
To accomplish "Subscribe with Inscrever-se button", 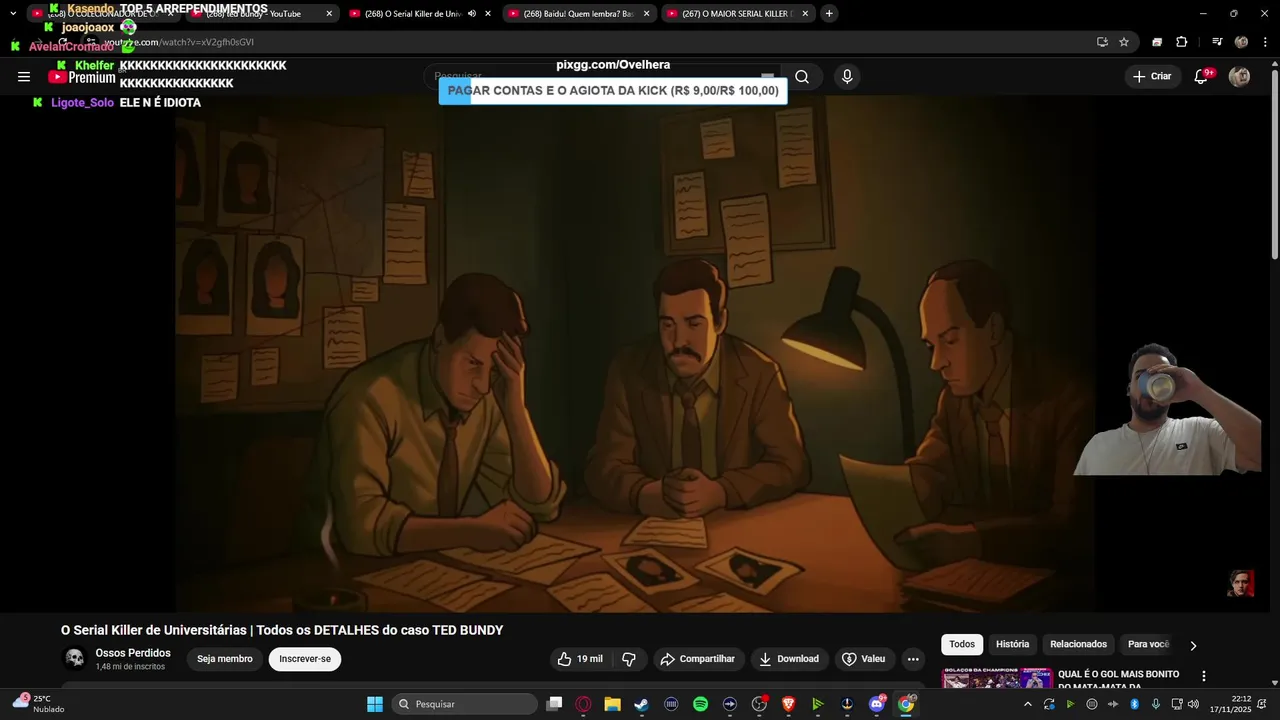I will 305,659.
